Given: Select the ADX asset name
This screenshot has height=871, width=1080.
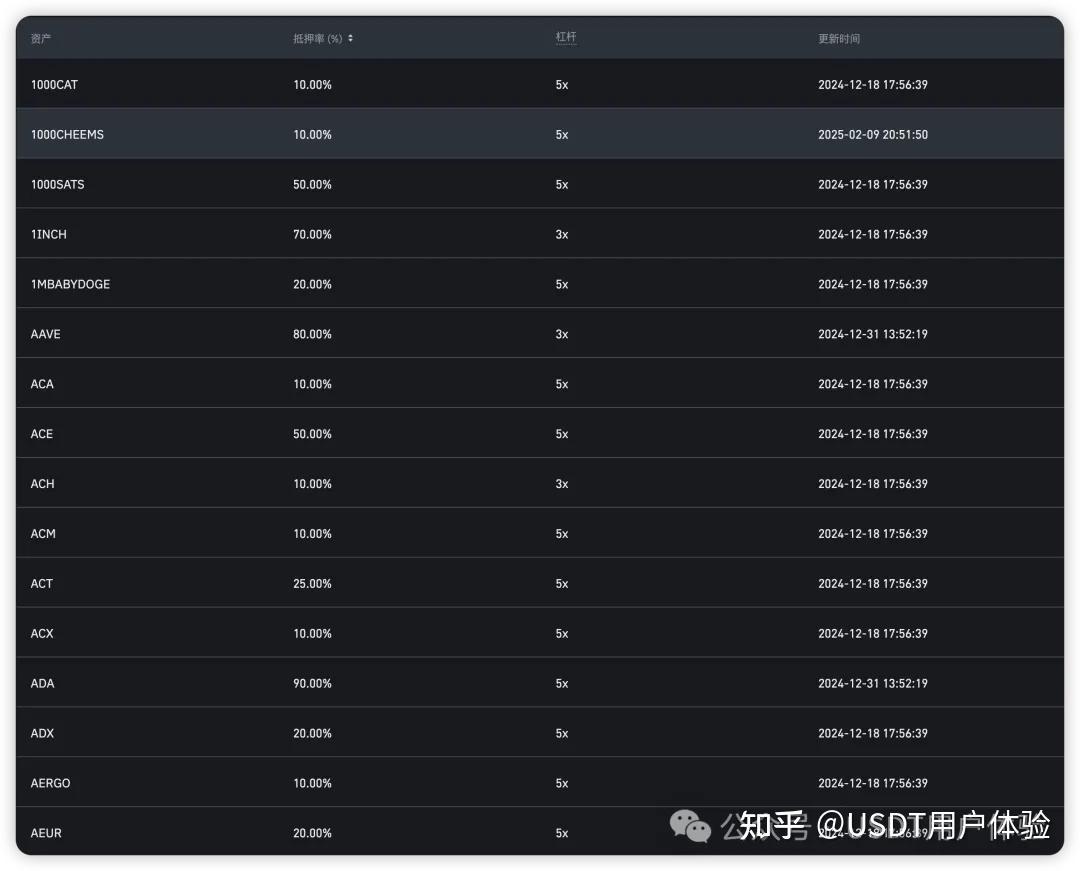Looking at the screenshot, I should [x=43, y=734].
